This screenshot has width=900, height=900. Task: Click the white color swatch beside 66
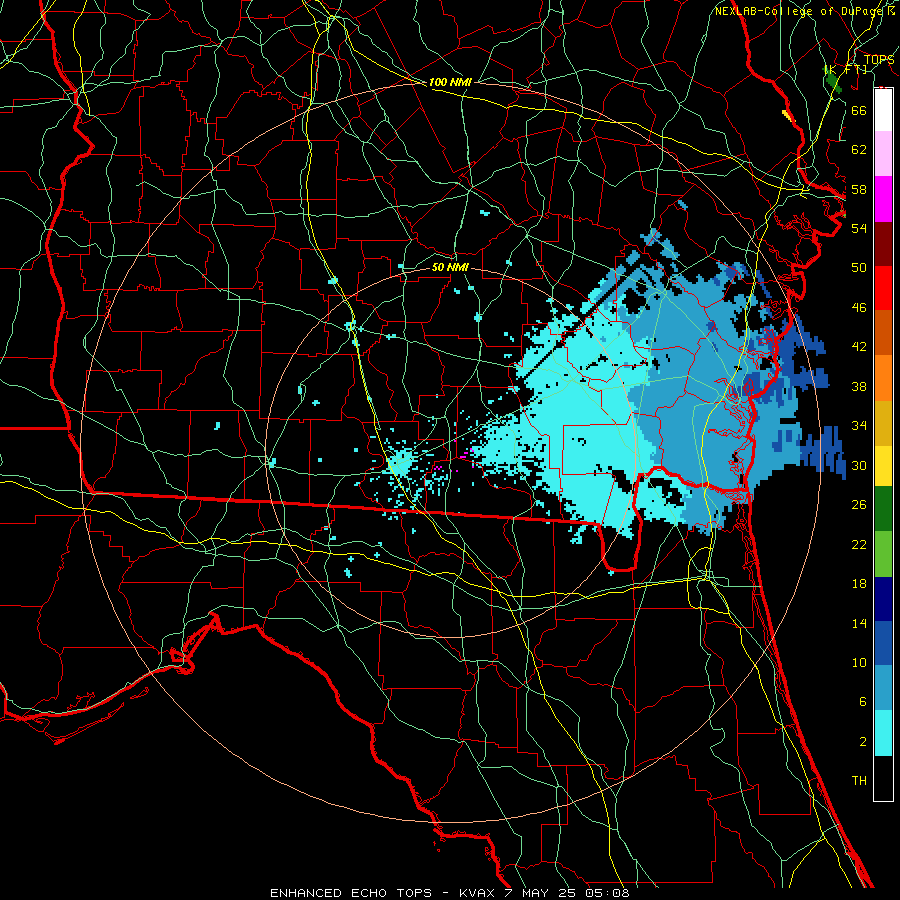point(883,110)
